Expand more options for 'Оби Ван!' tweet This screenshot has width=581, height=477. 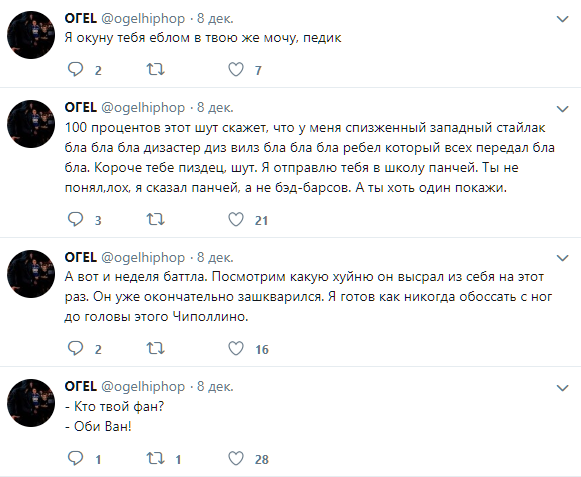click(x=562, y=388)
